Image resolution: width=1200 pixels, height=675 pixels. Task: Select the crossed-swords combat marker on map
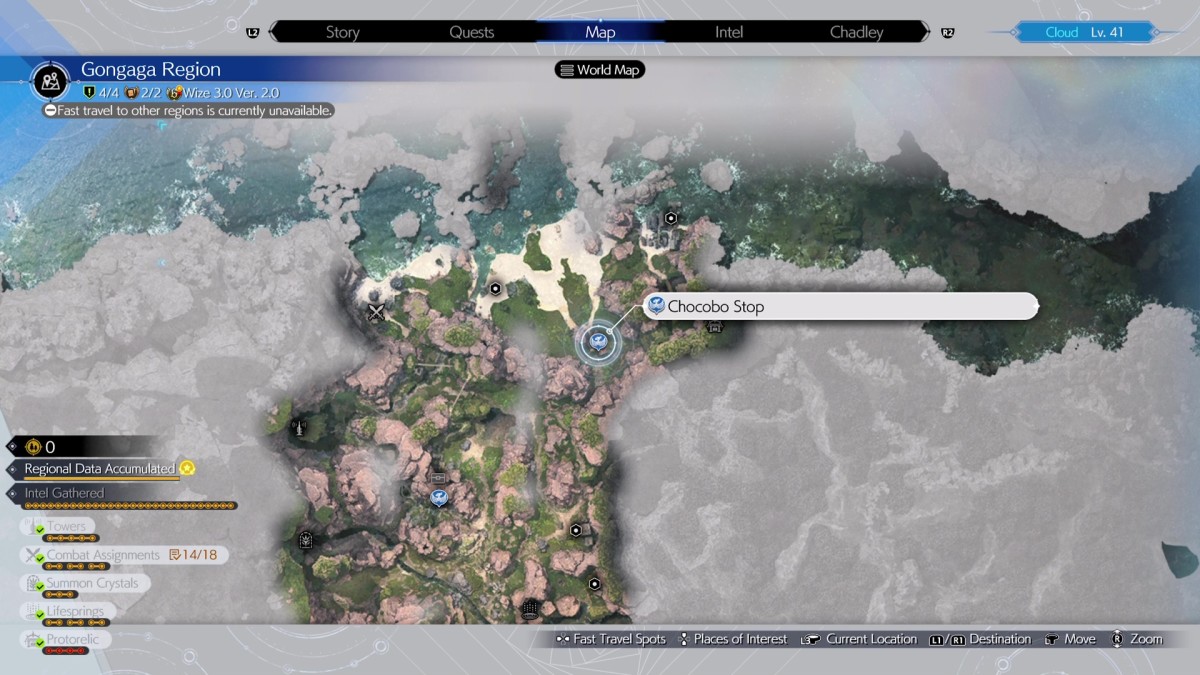point(376,312)
